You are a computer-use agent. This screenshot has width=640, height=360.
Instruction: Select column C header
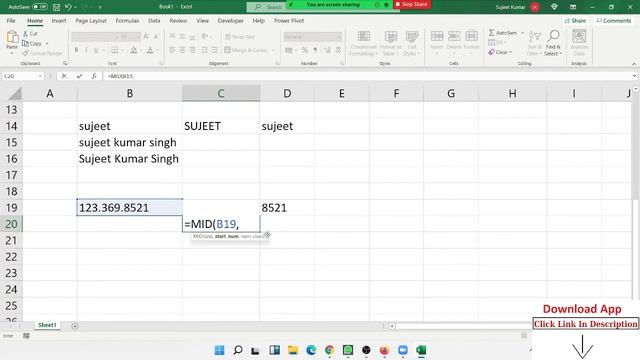(x=221, y=93)
